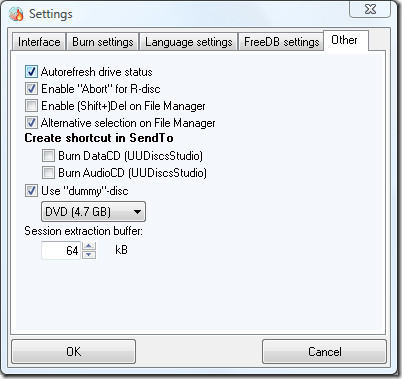Viewport: 402px width, 379px height.
Task: Toggle Use "dummy"-disc checkbox
Action: [x=31, y=191]
